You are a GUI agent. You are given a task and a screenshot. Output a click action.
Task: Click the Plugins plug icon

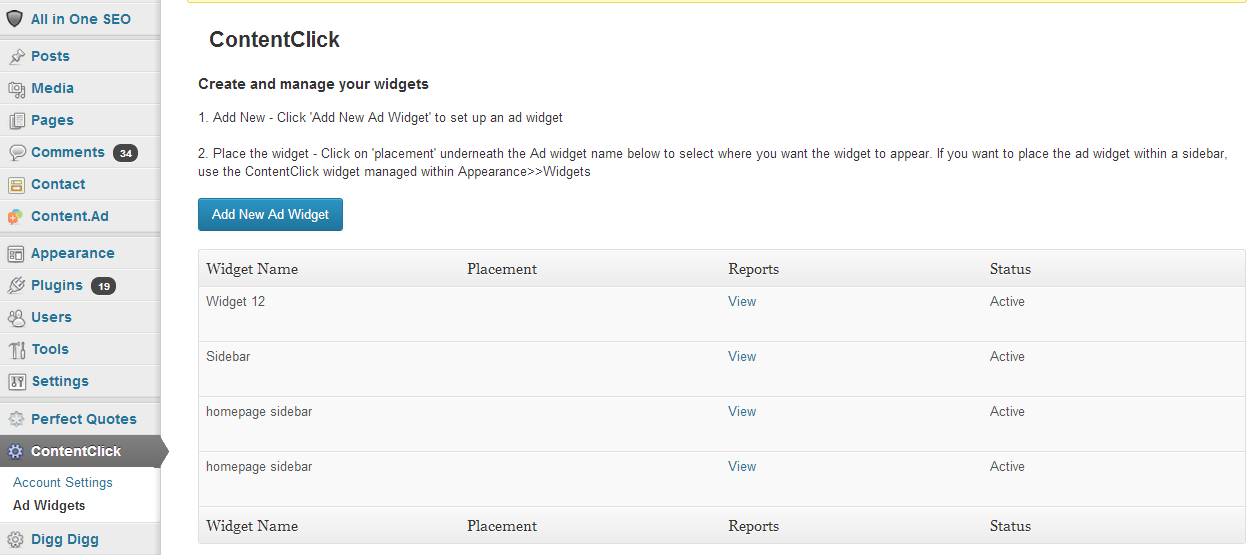pyautogui.click(x=16, y=285)
